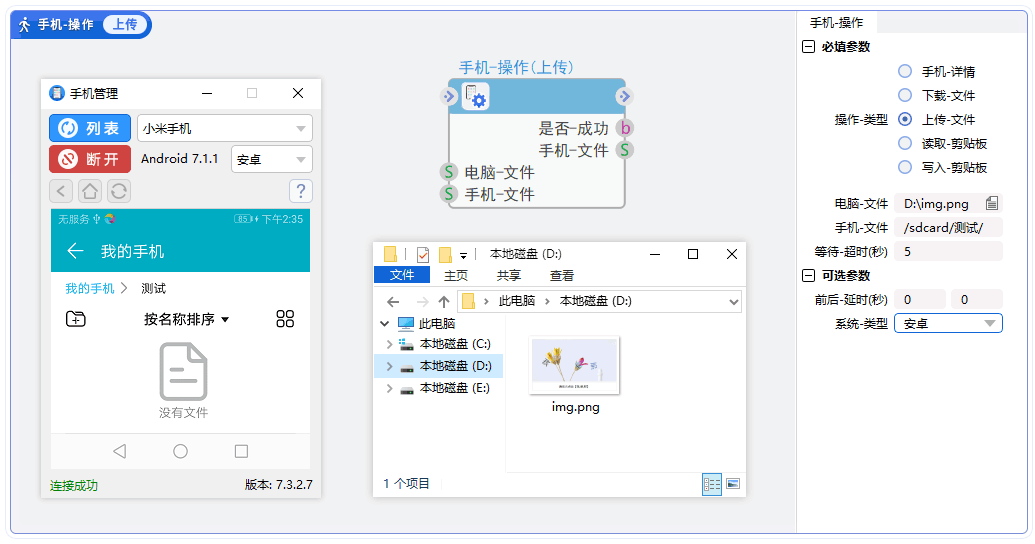Click the refresh icon in 手机管理 toolbar
This screenshot has width=1035, height=544.
point(118,191)
